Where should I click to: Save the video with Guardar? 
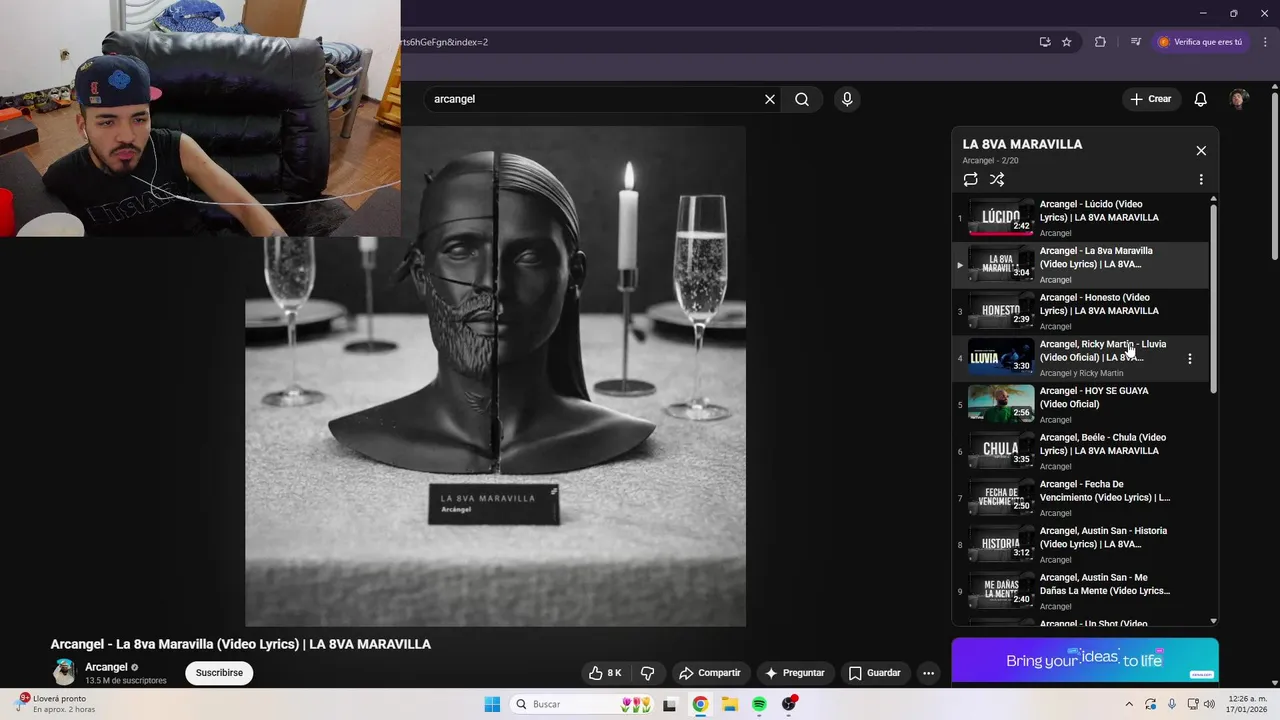pyautogui.click(x=875, y=673)
